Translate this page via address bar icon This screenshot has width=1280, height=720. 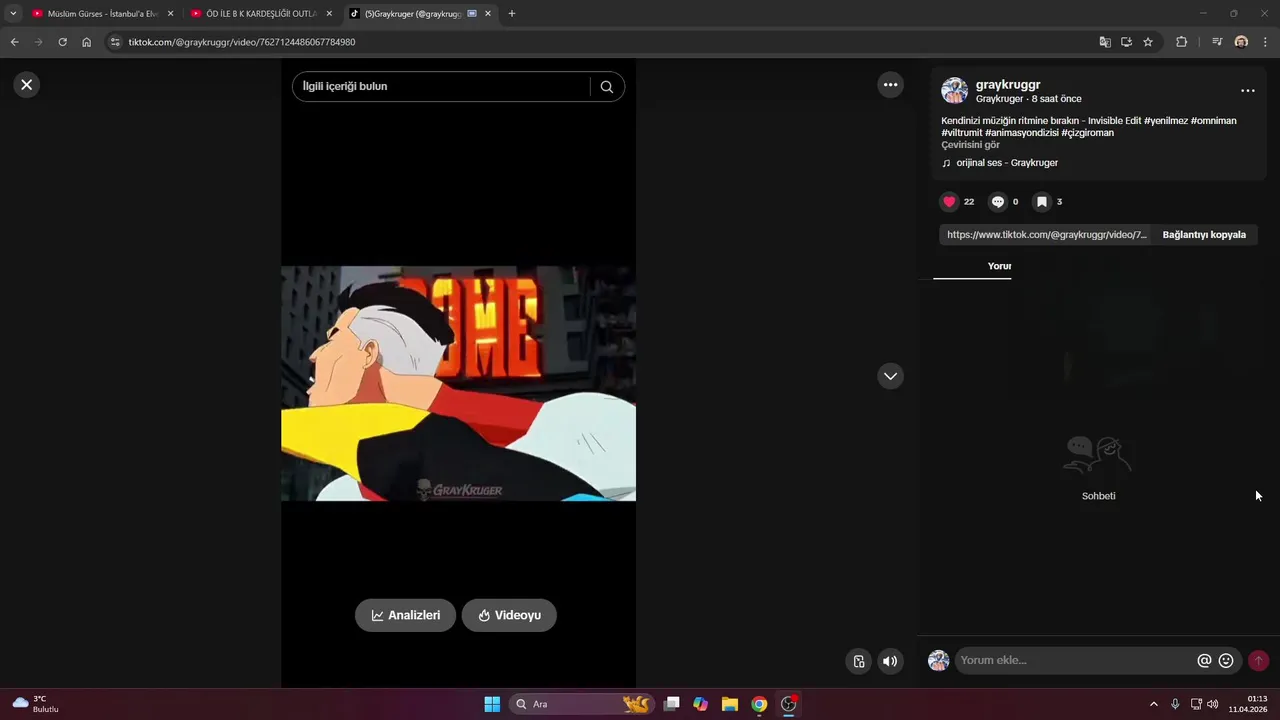[1104, 42]
